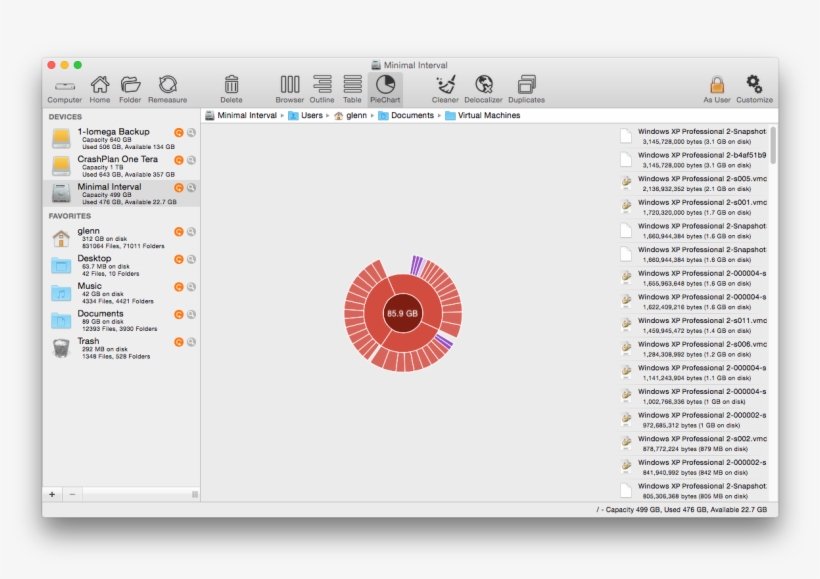This screenshot has width=820, height=579.
Task: Click orange refresh icon for glenn
Action: point(179,232)
